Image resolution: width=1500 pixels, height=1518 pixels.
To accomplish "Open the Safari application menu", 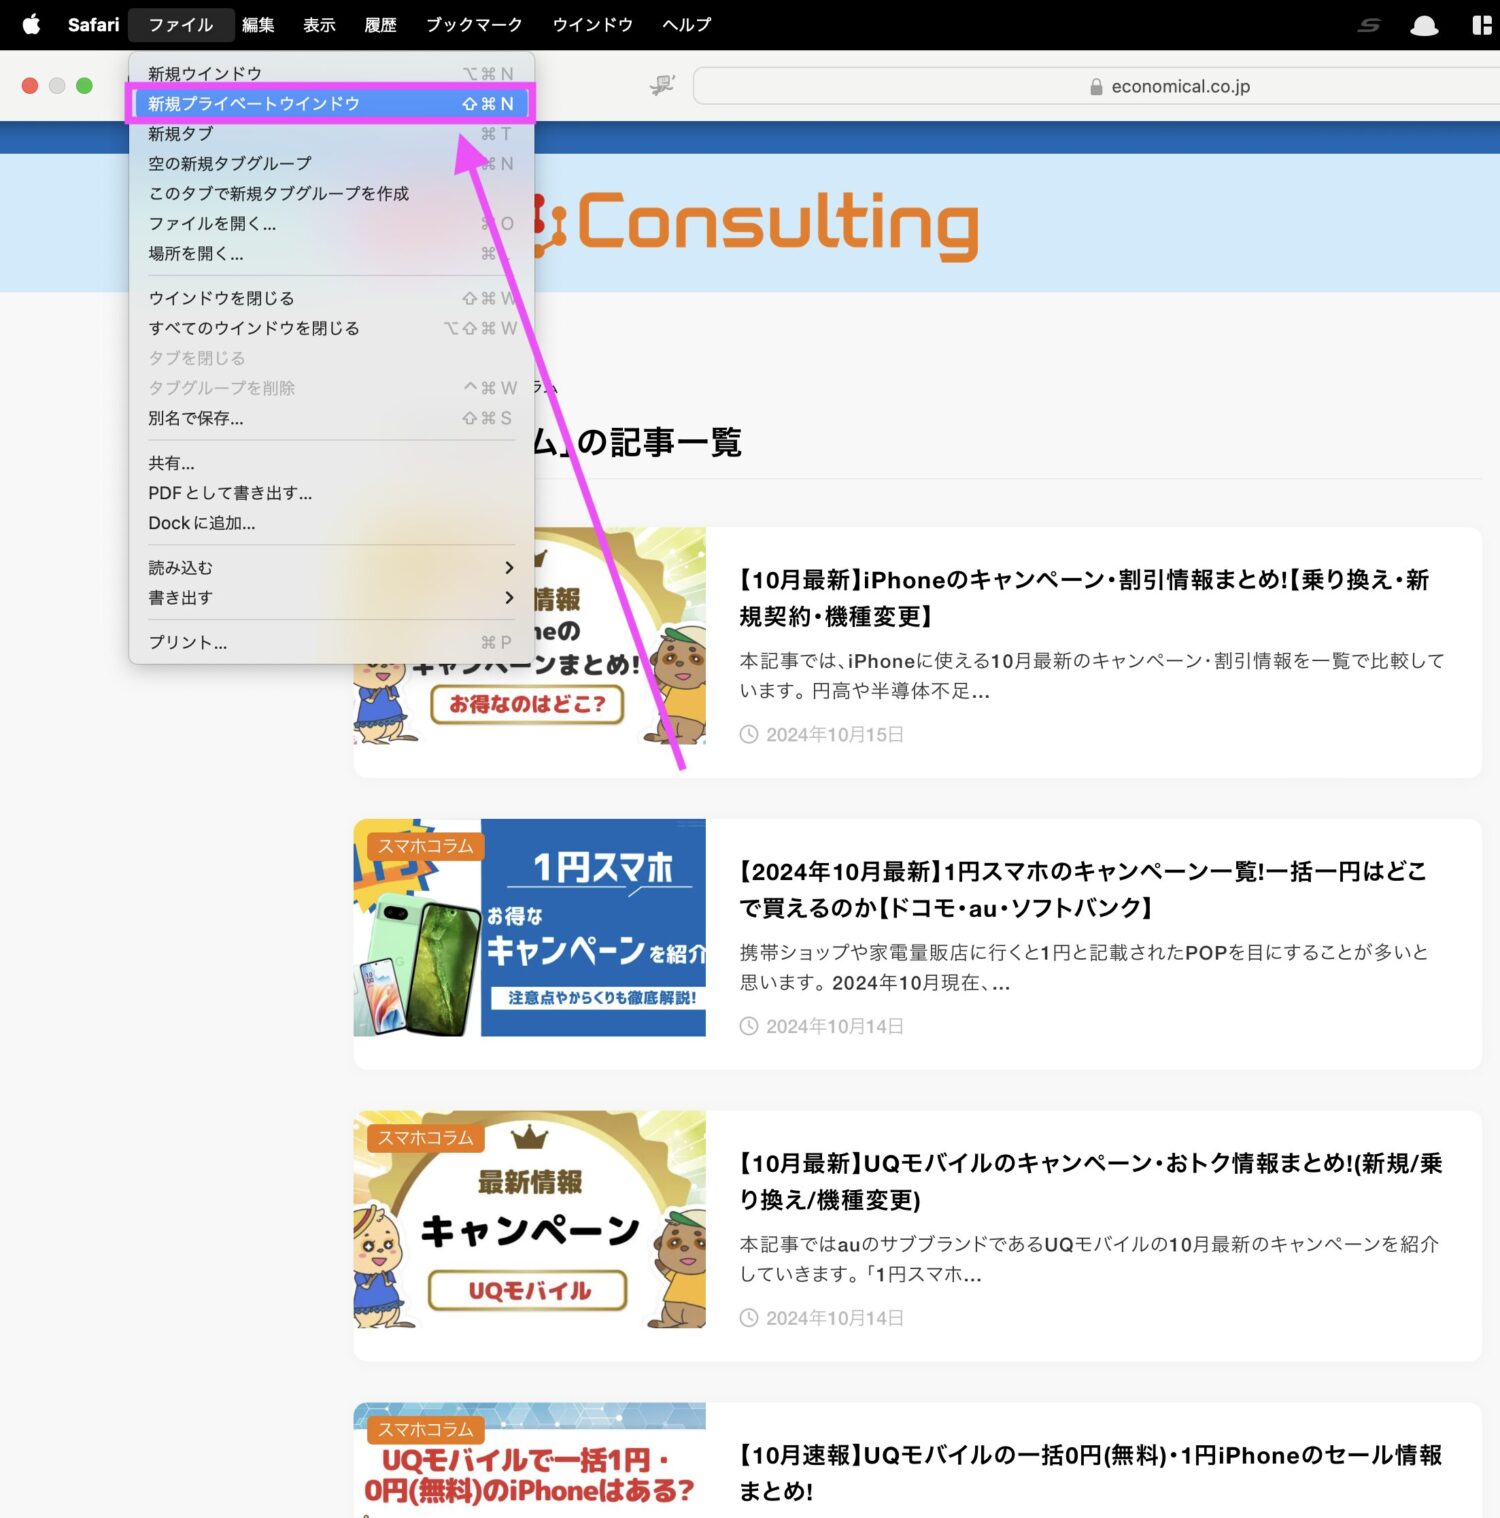I will 93,24.
